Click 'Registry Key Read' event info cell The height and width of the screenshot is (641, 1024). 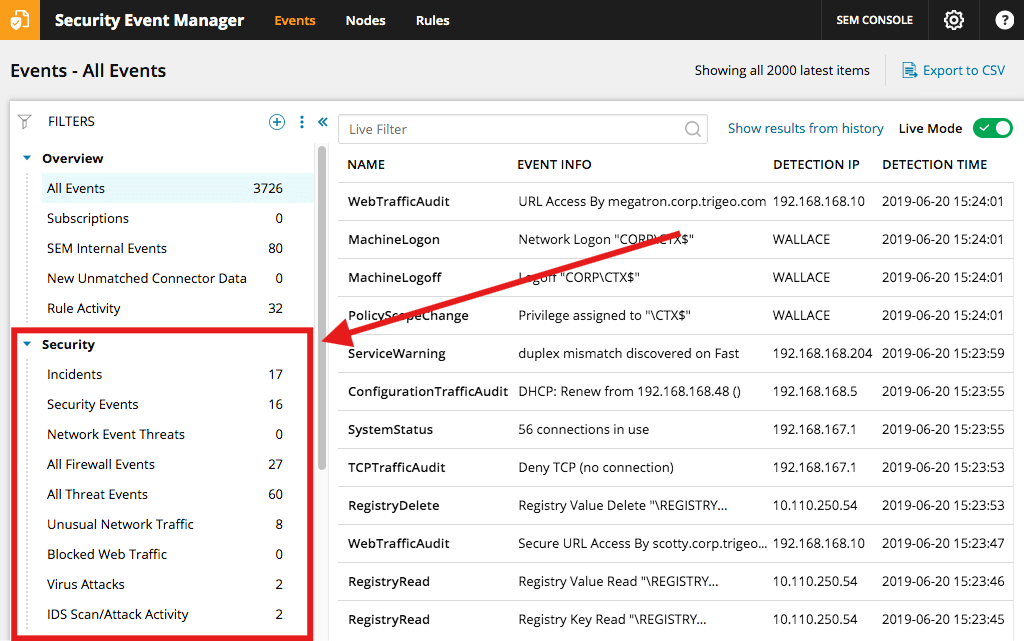click(x=612, y=619)
